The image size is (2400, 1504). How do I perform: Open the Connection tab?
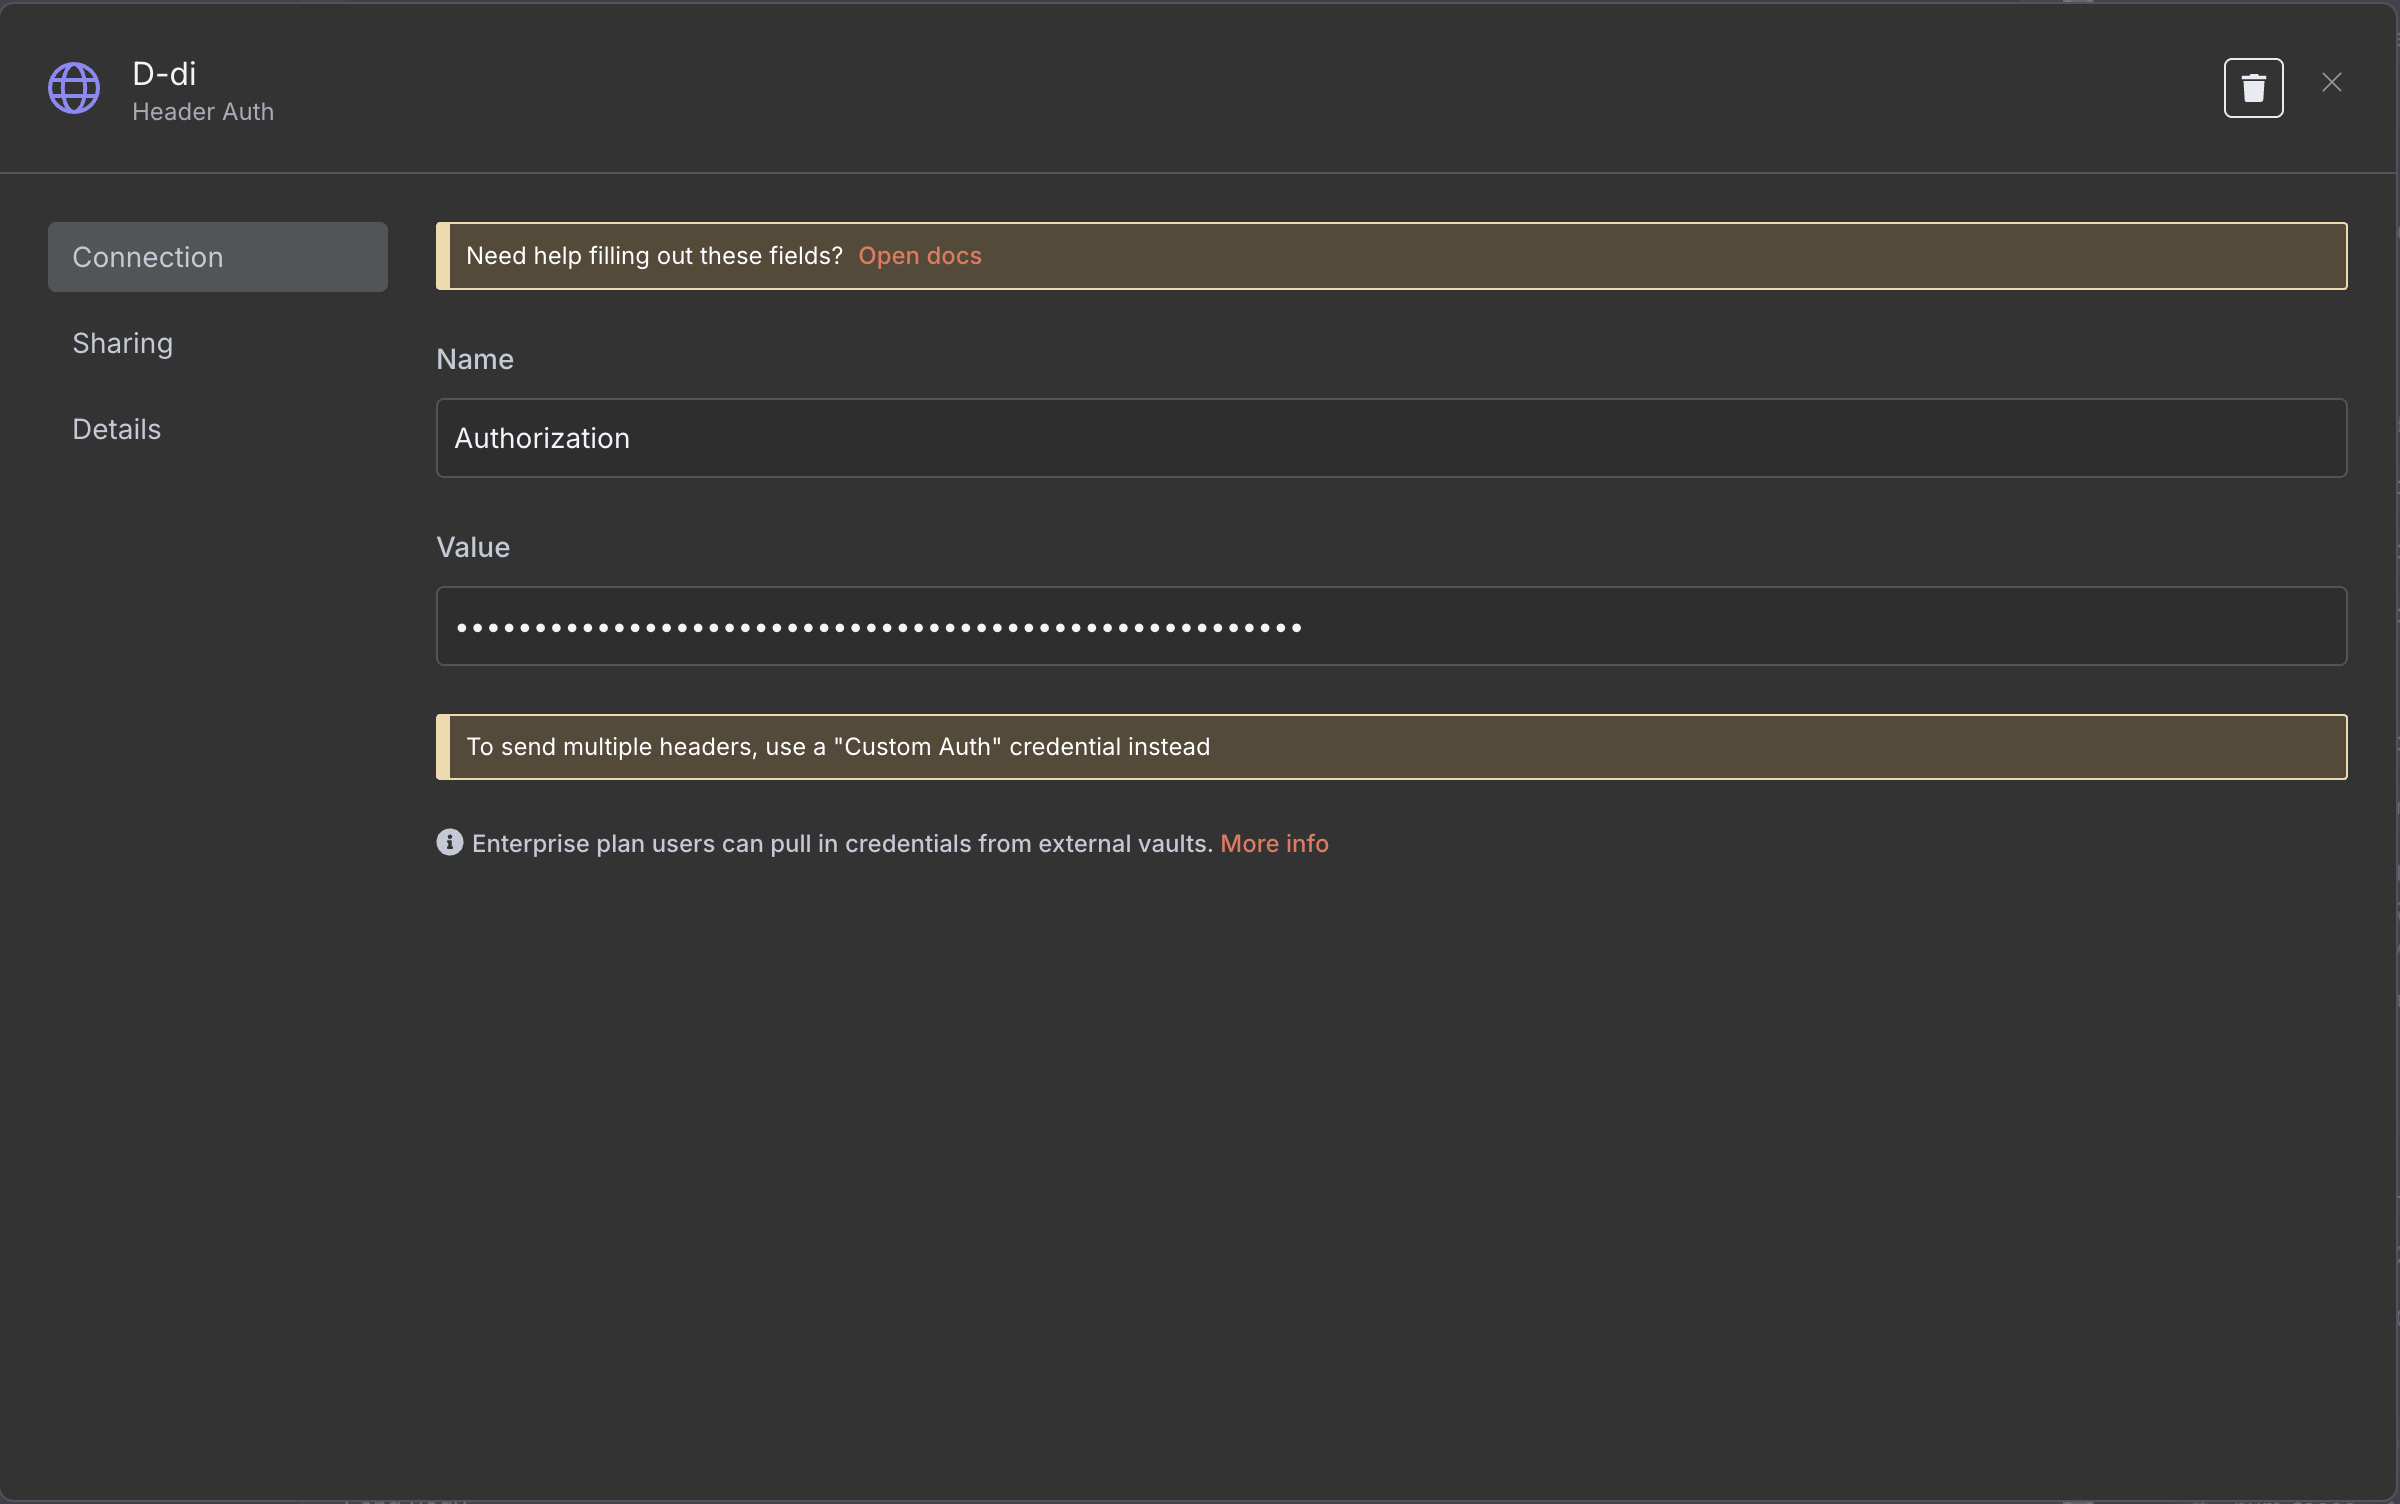pyautogui.click(x=218, y=257)
